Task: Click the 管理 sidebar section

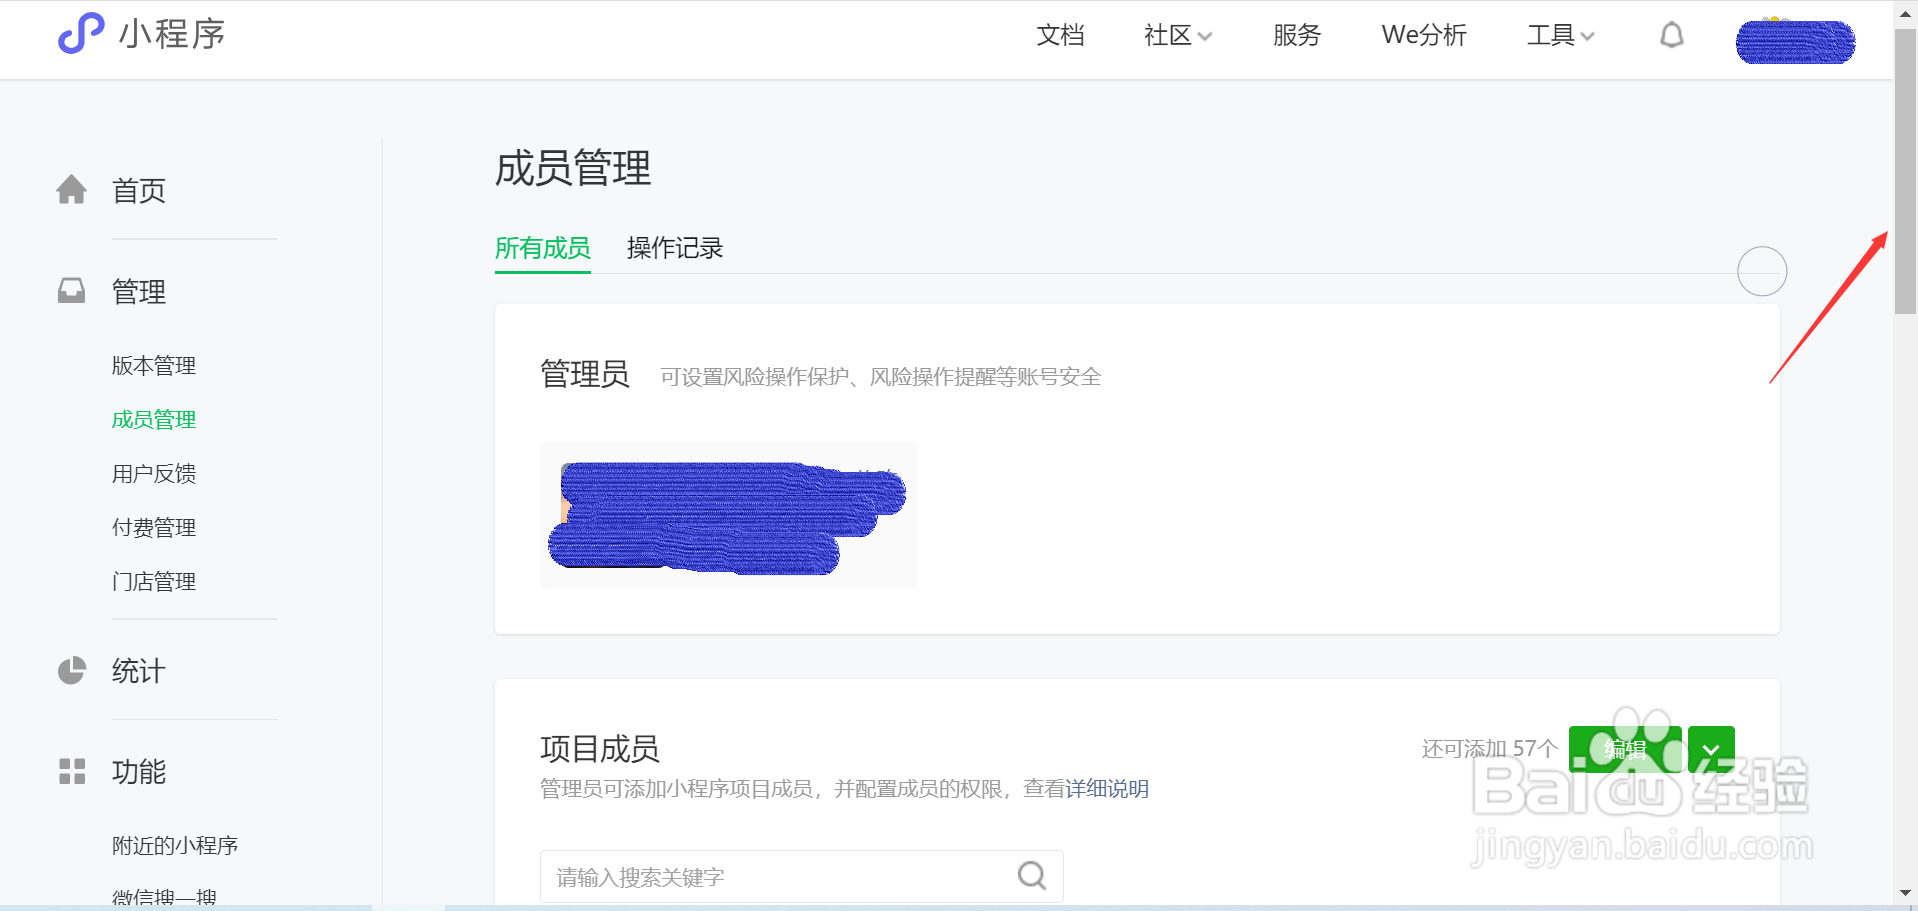Action: (x=139, y=292)
